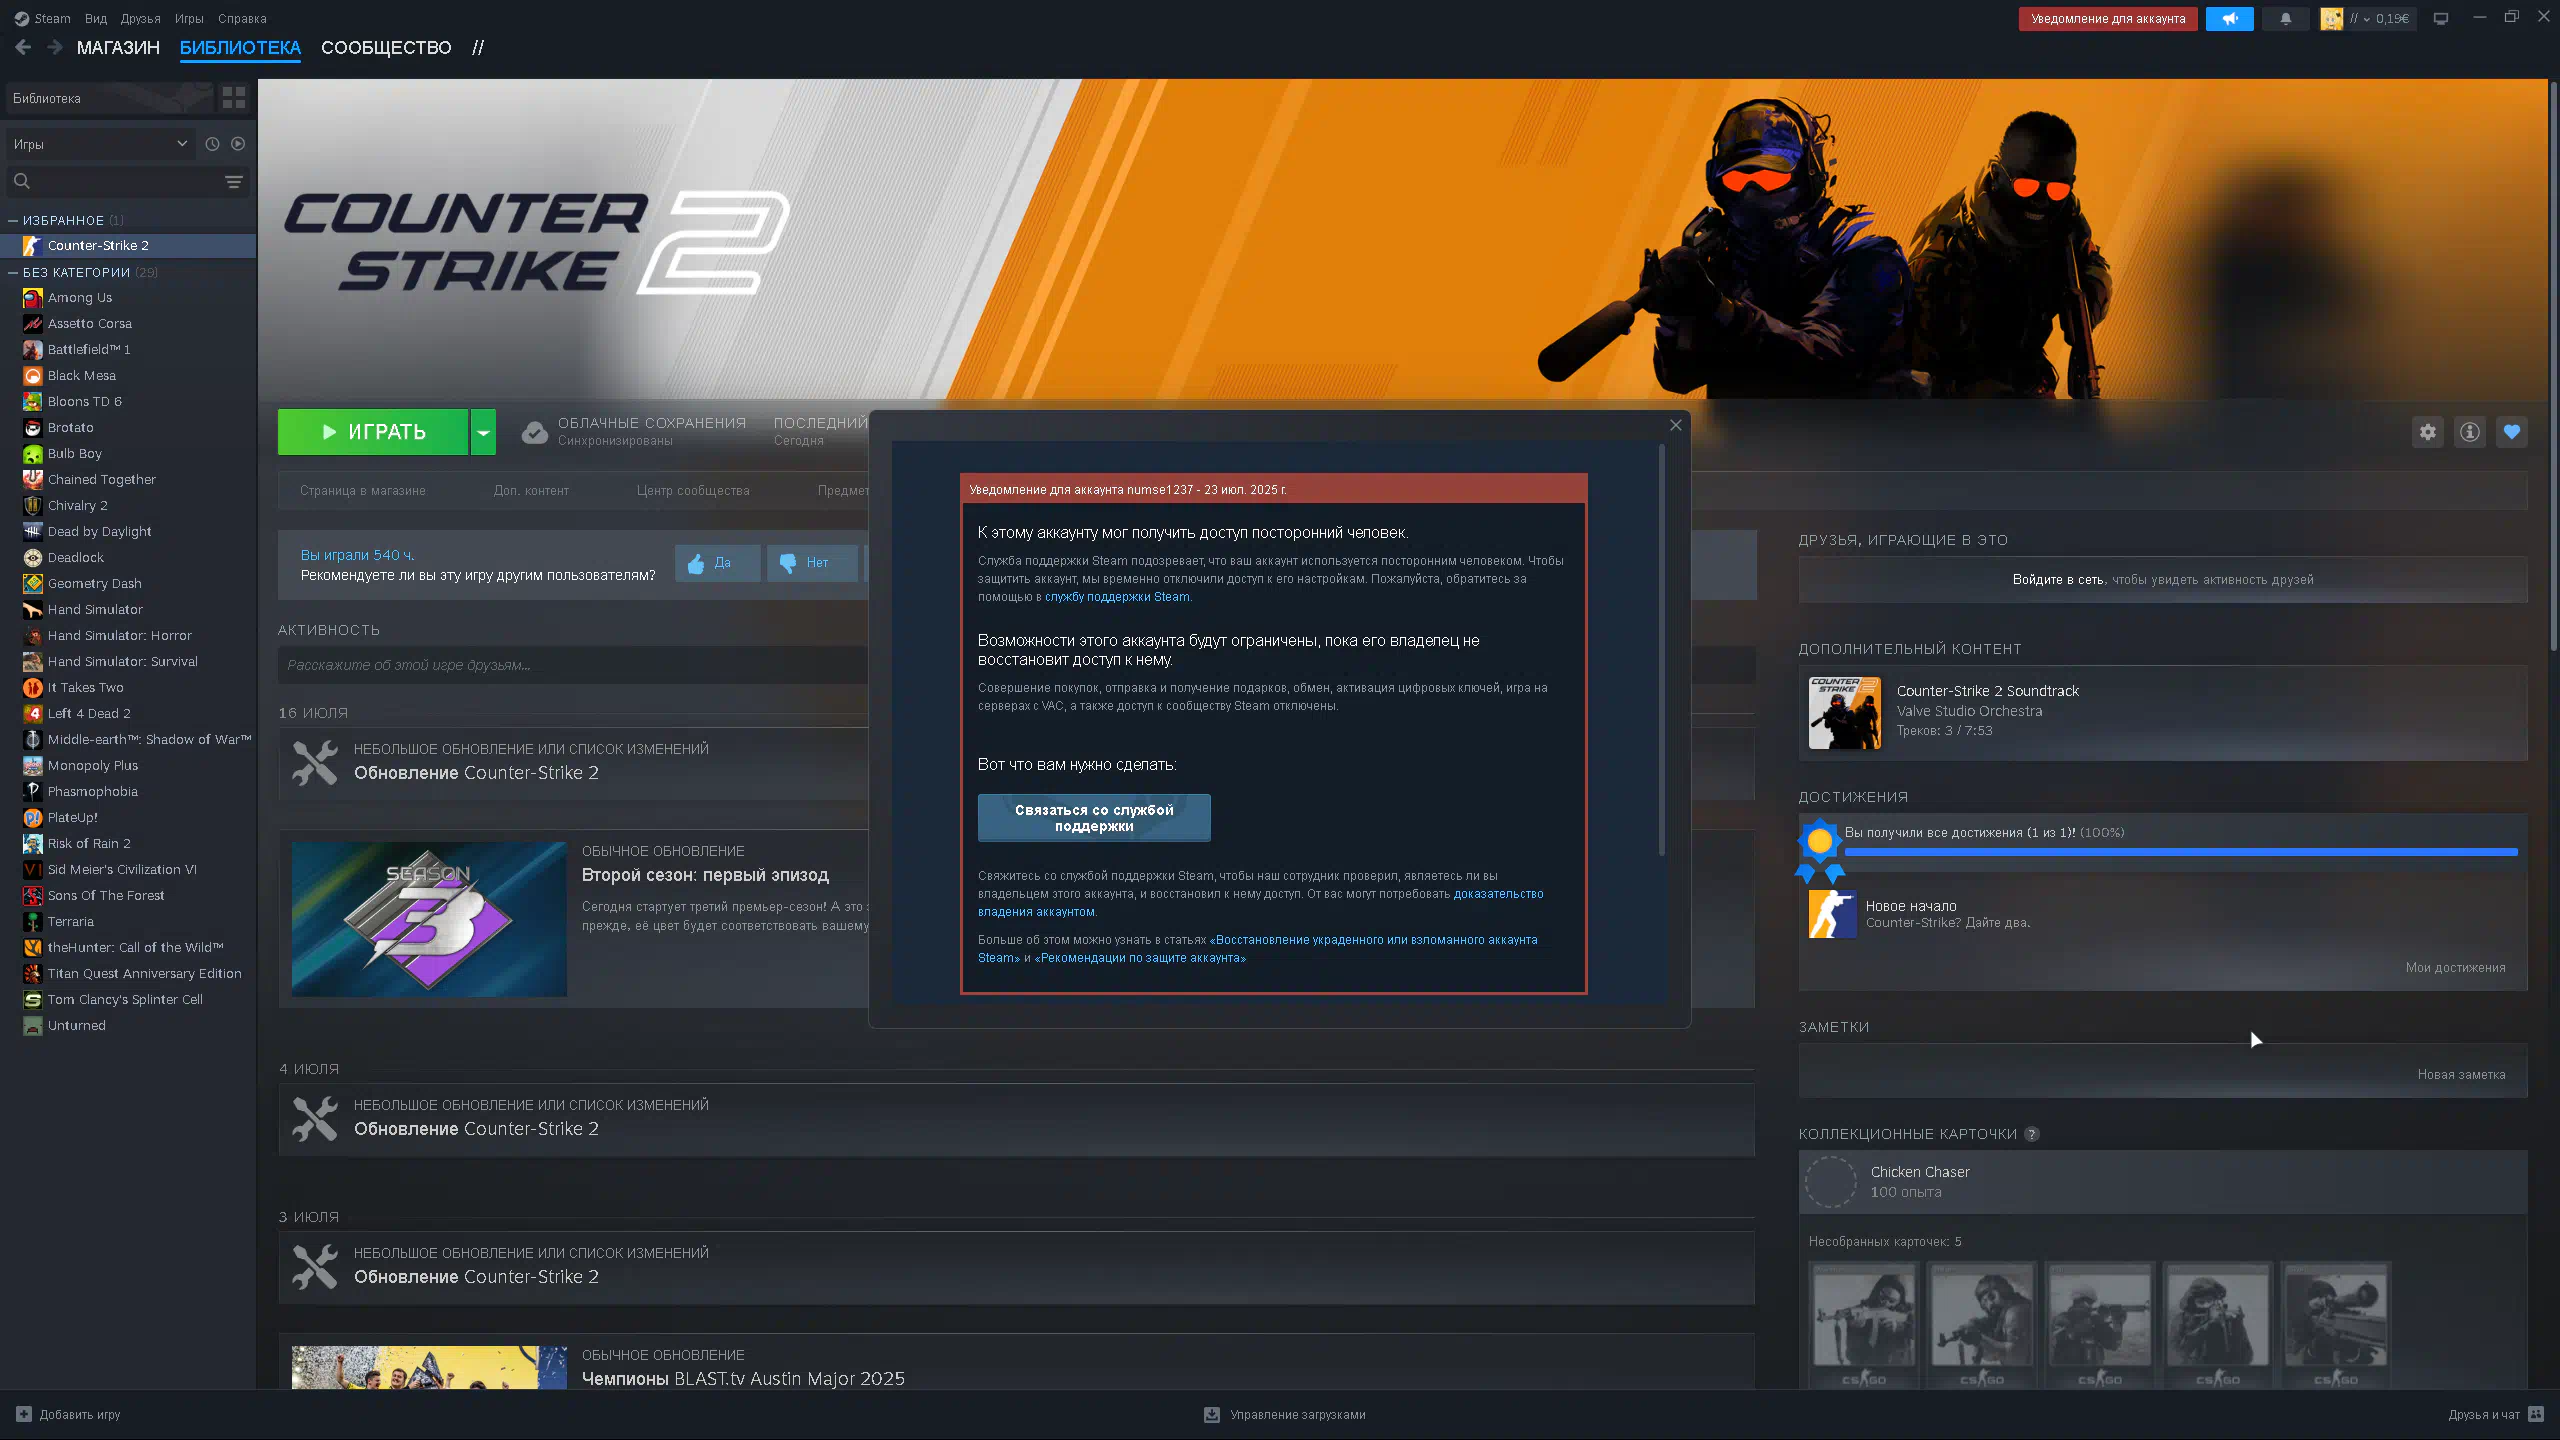Click the achievements progress bar
The image size is (2560, 1440).
[2181, 852]
